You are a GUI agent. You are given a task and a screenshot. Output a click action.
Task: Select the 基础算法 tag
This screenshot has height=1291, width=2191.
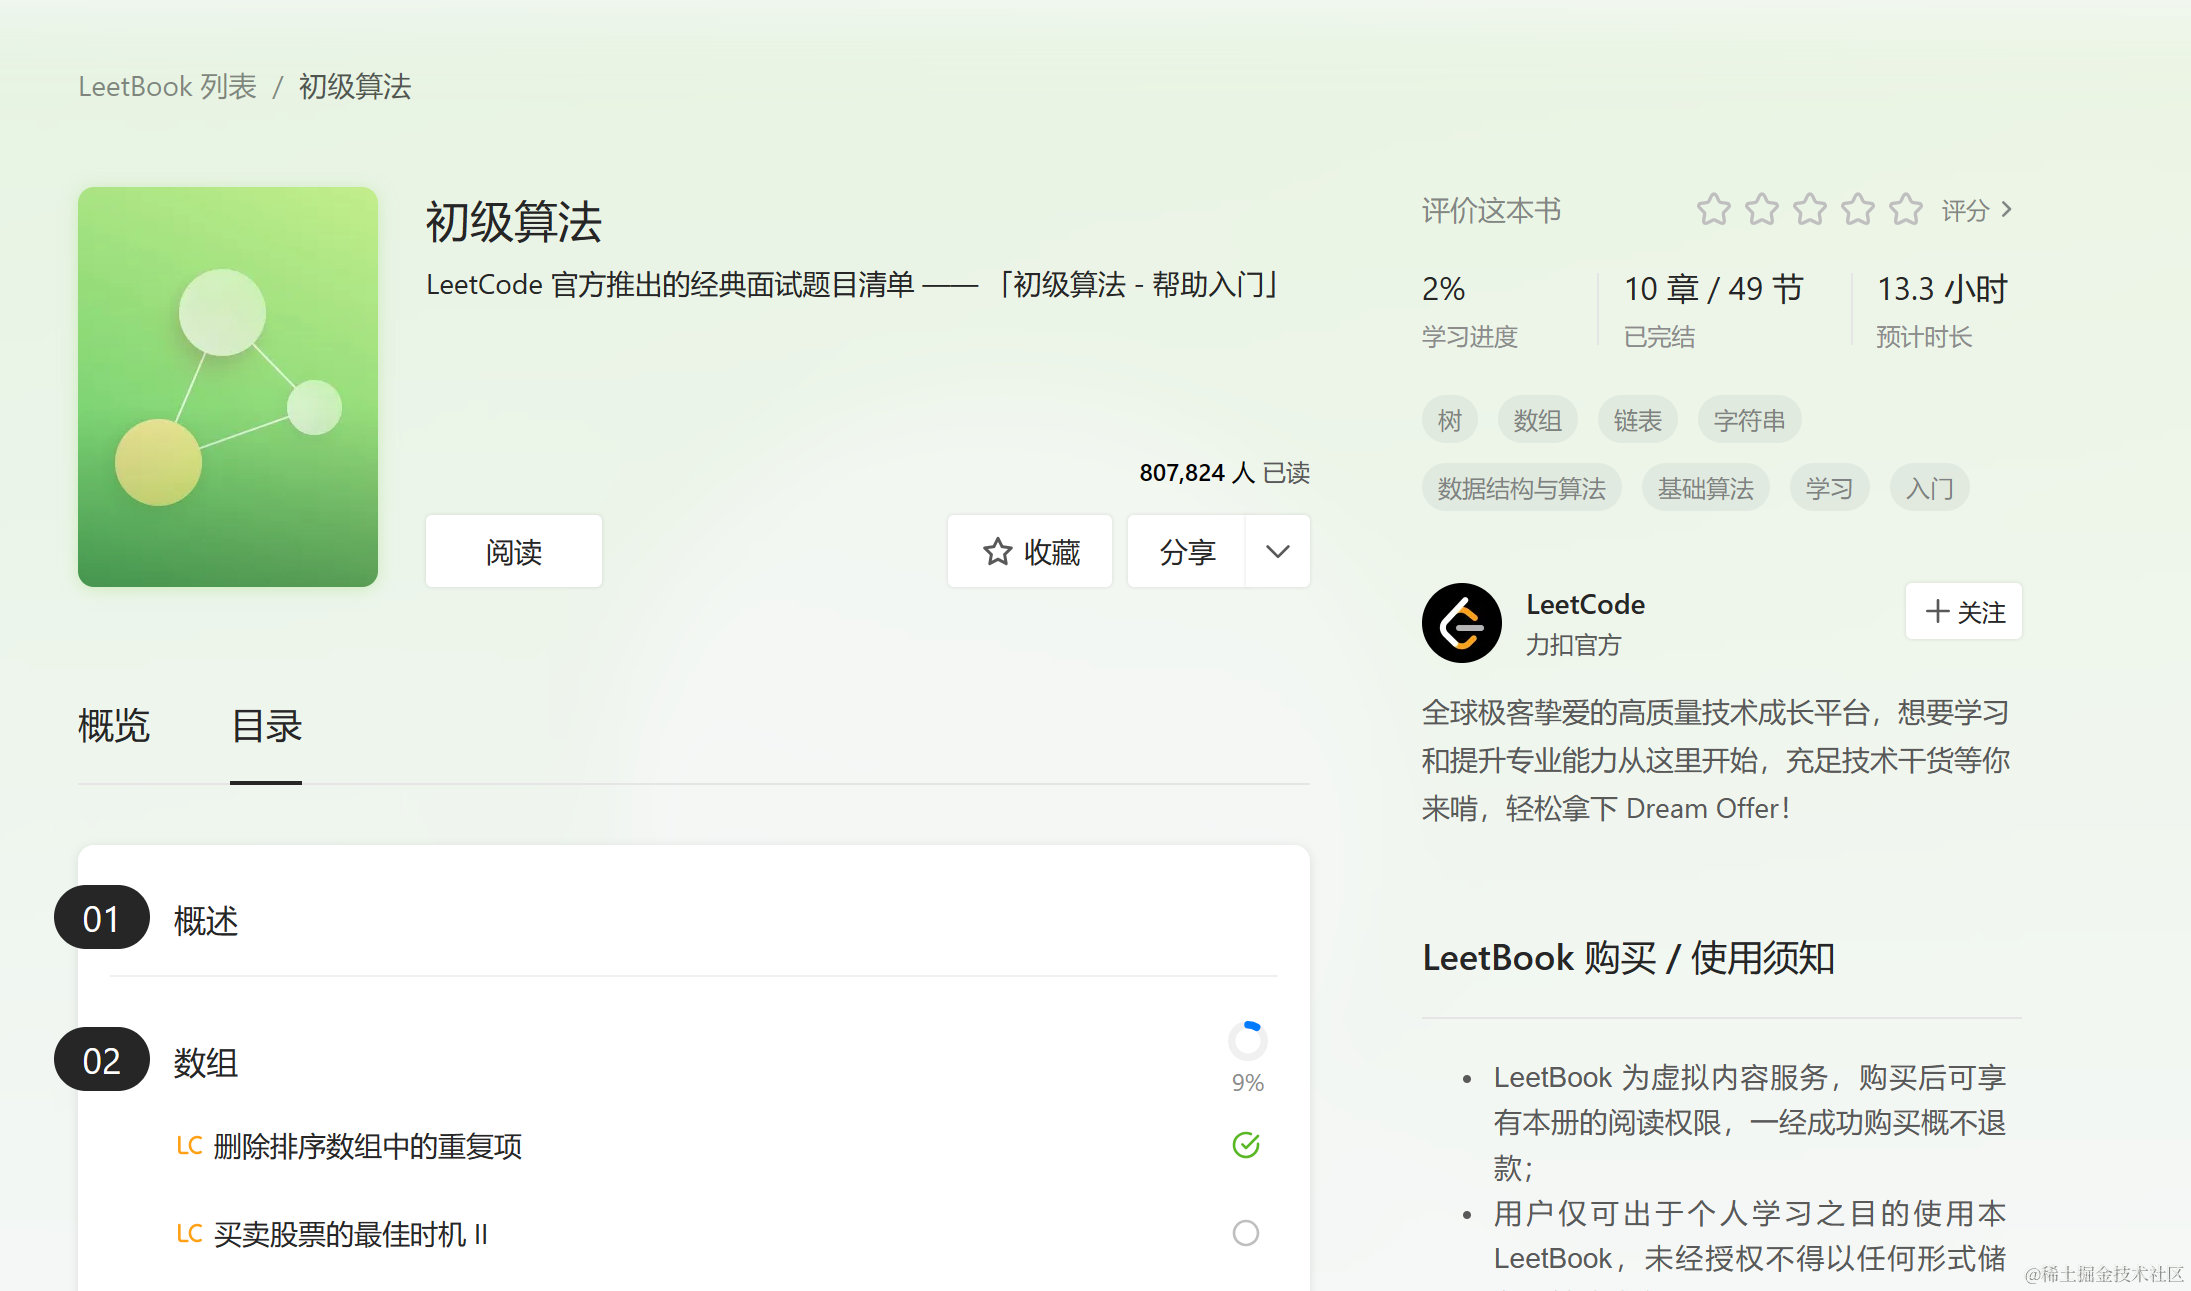[x=1706, y=488]
